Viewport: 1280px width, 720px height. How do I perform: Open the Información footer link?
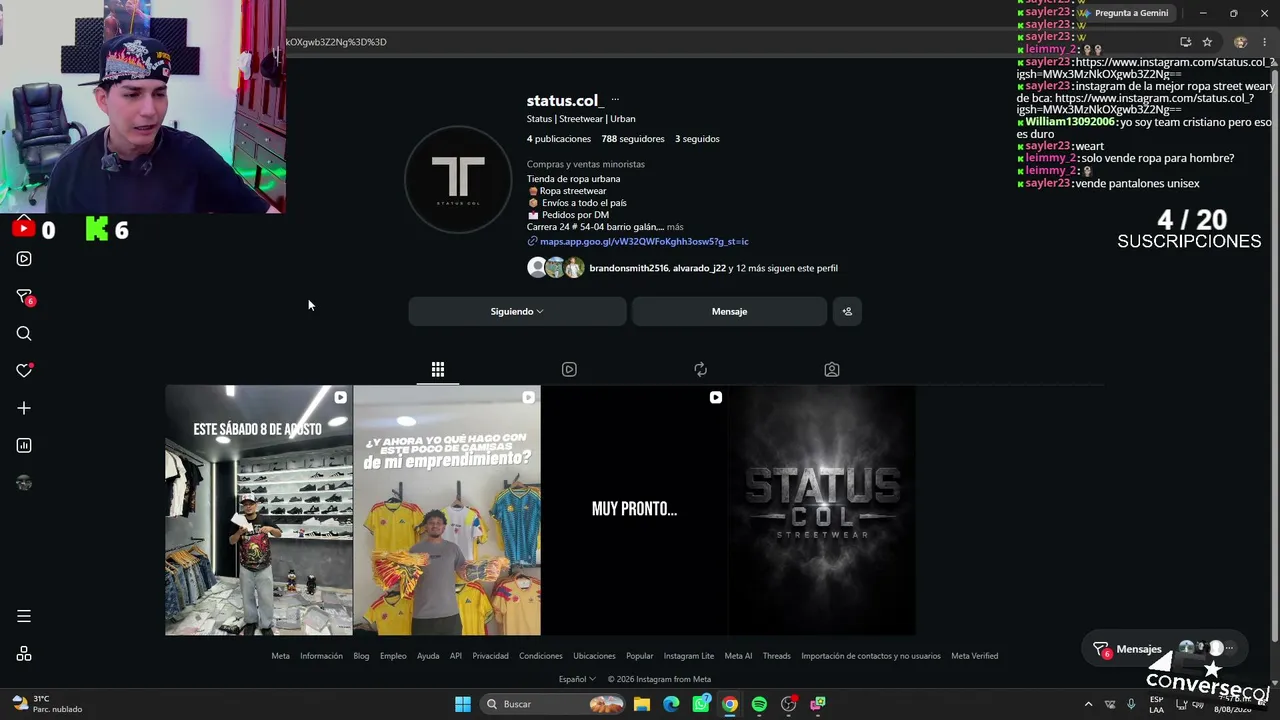[x=321, y=656]
